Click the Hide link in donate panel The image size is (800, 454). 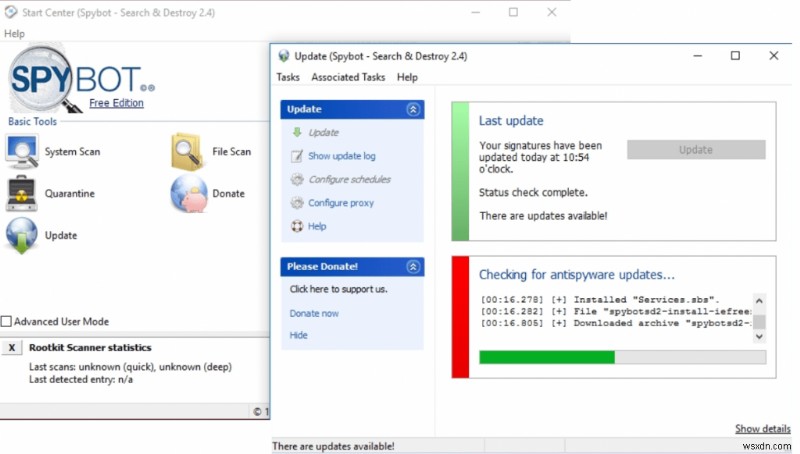coord(298,335)
